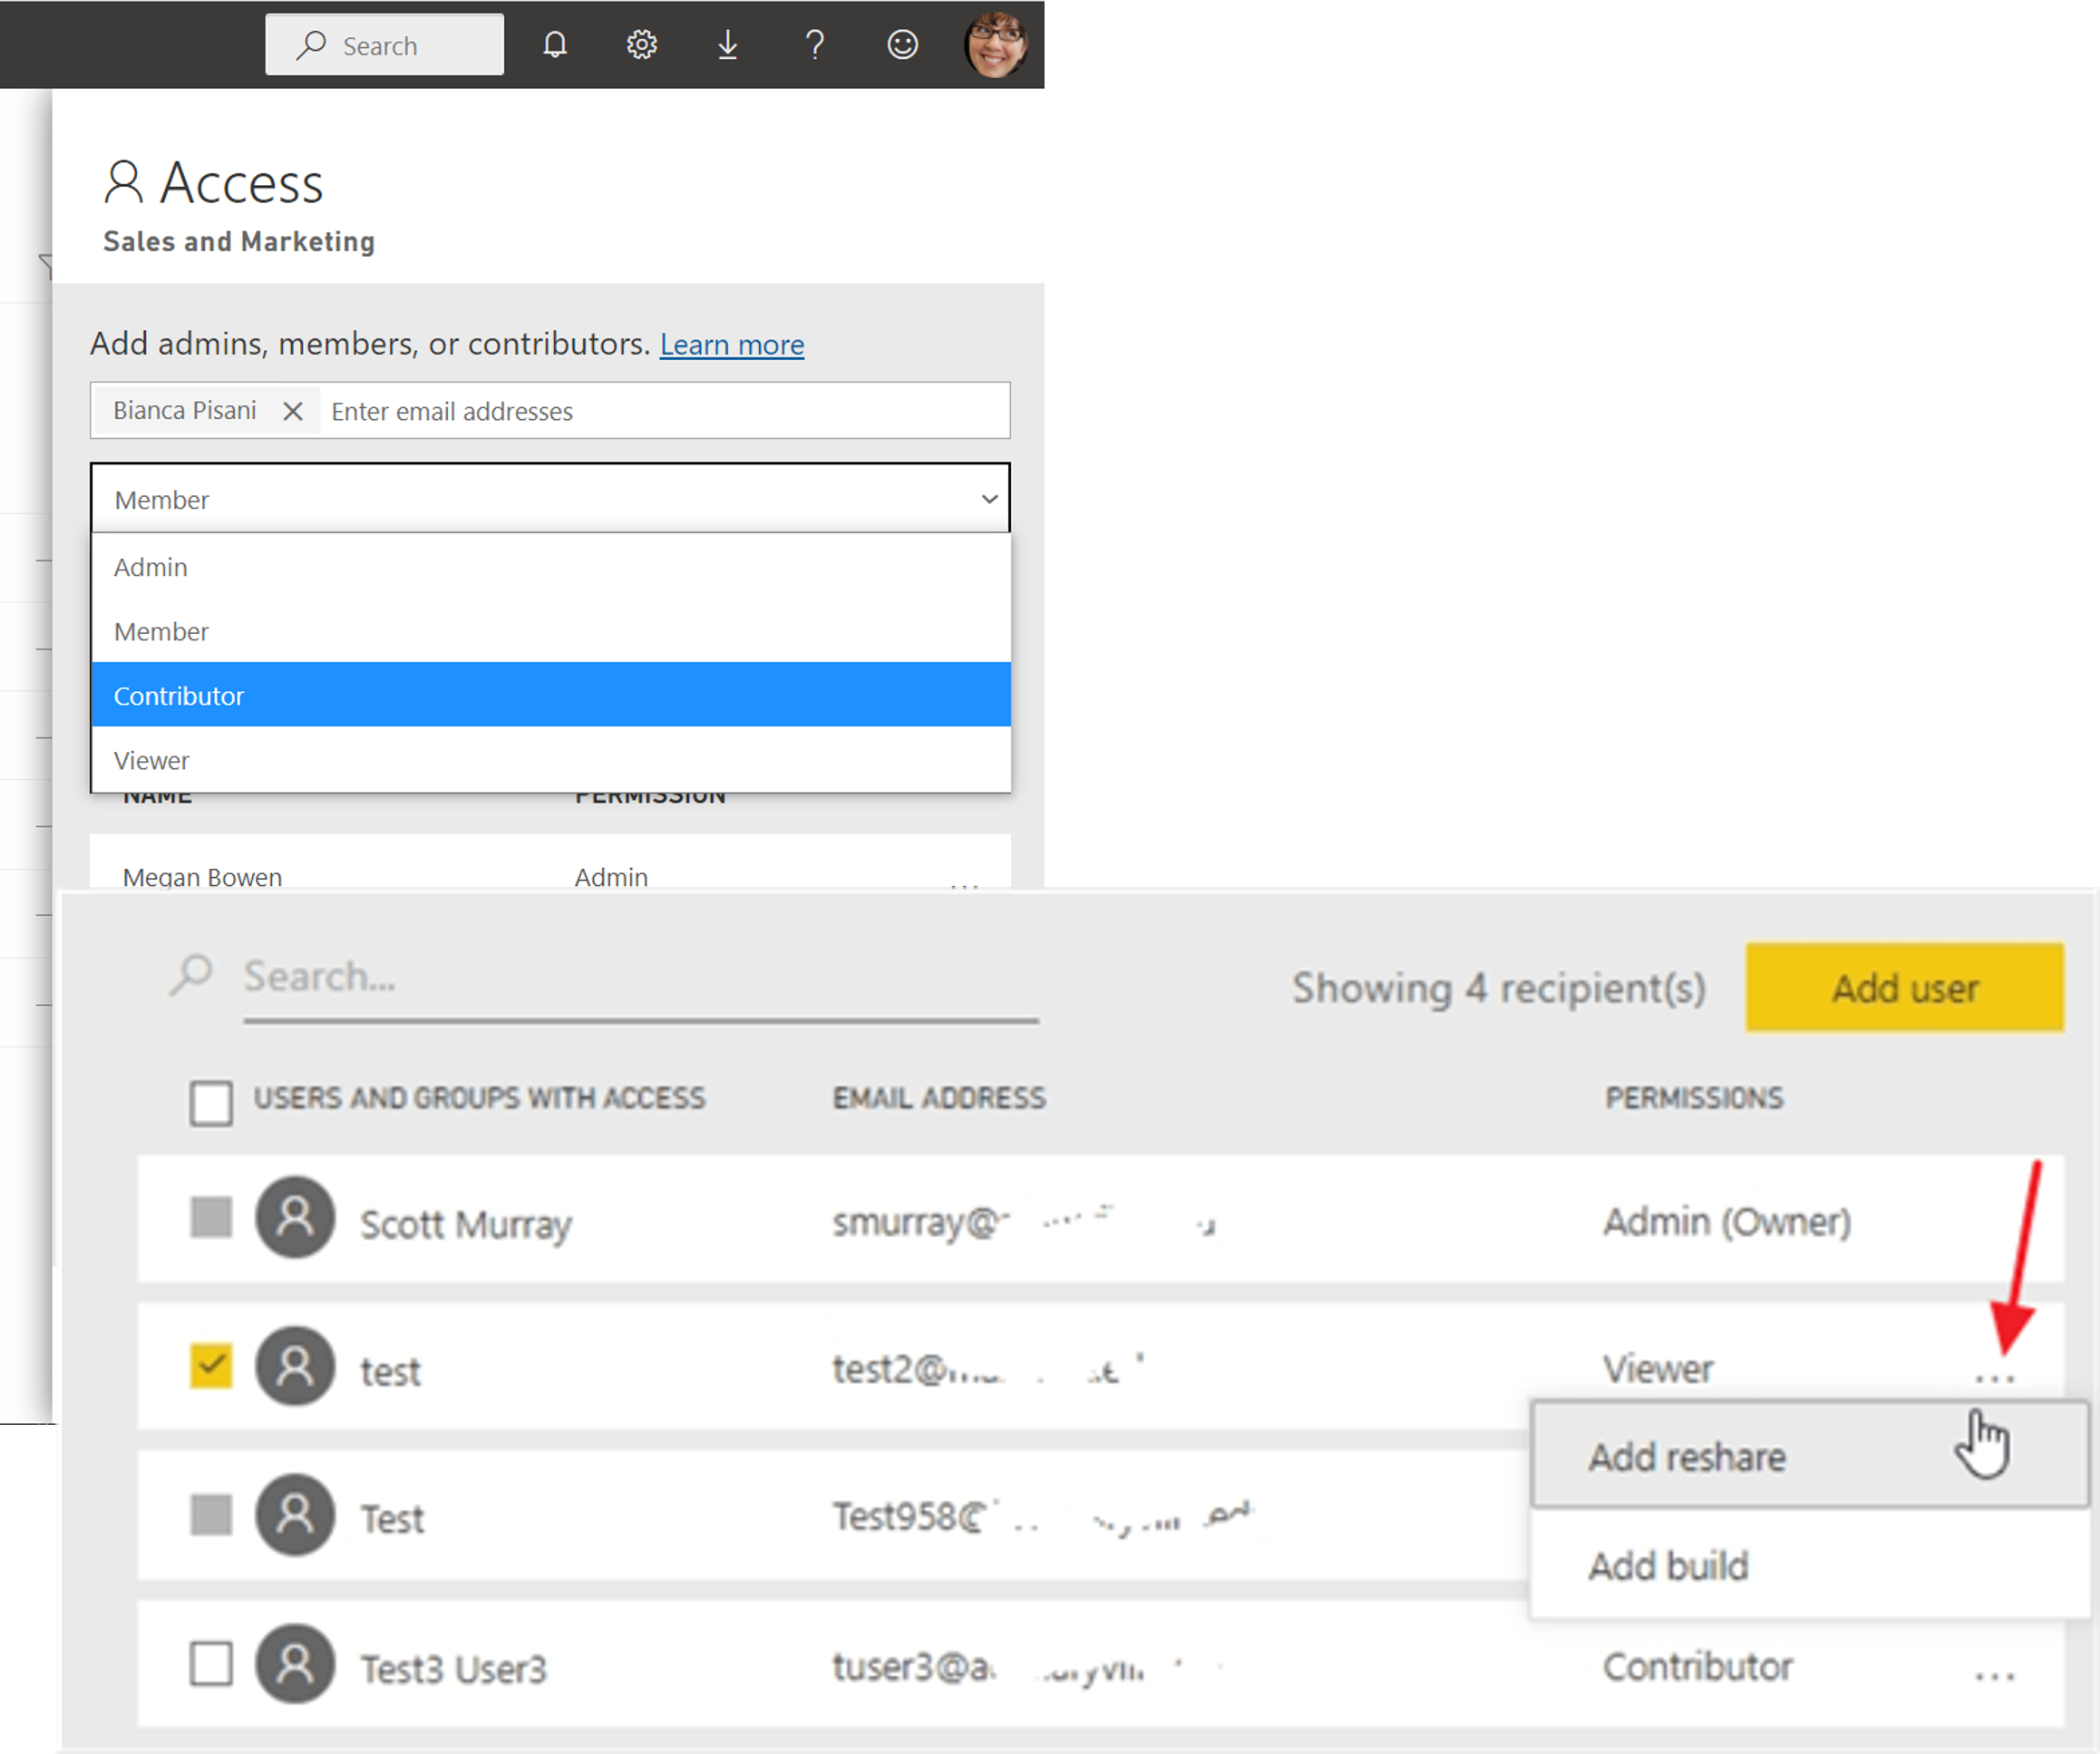The image size is (2100, 1754).
Task: Click the tuser3 email address
Action: click(x=1028, y=1667)
